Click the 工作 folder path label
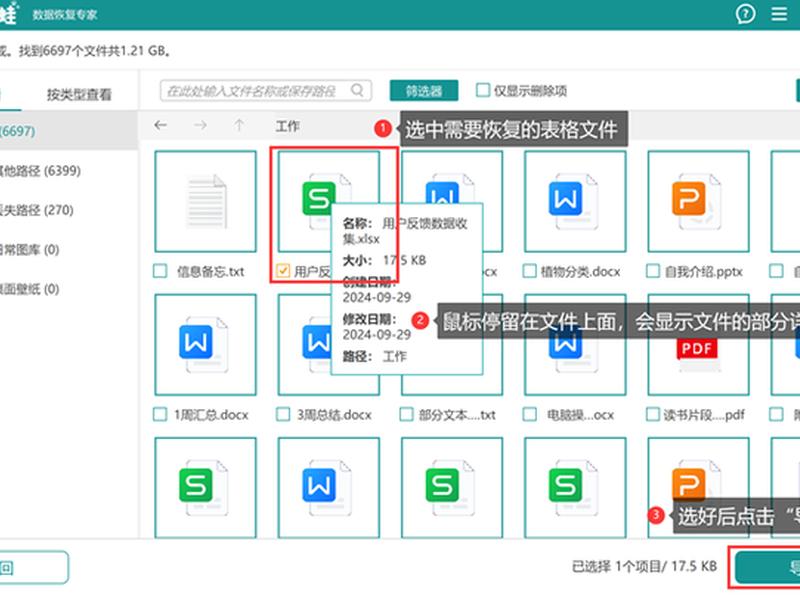The width and height of the screenshot is (800, 600). click(288, 126)
